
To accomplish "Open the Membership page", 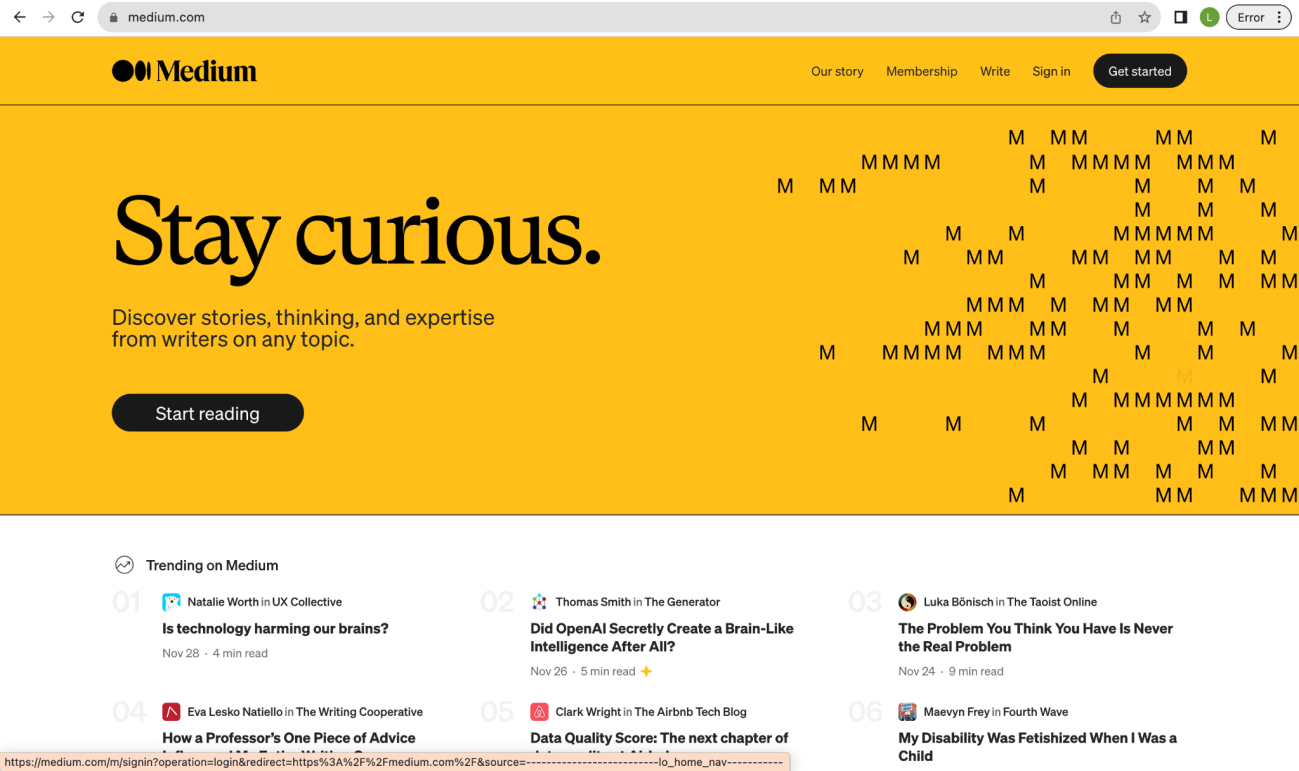I will pos(921,71).
